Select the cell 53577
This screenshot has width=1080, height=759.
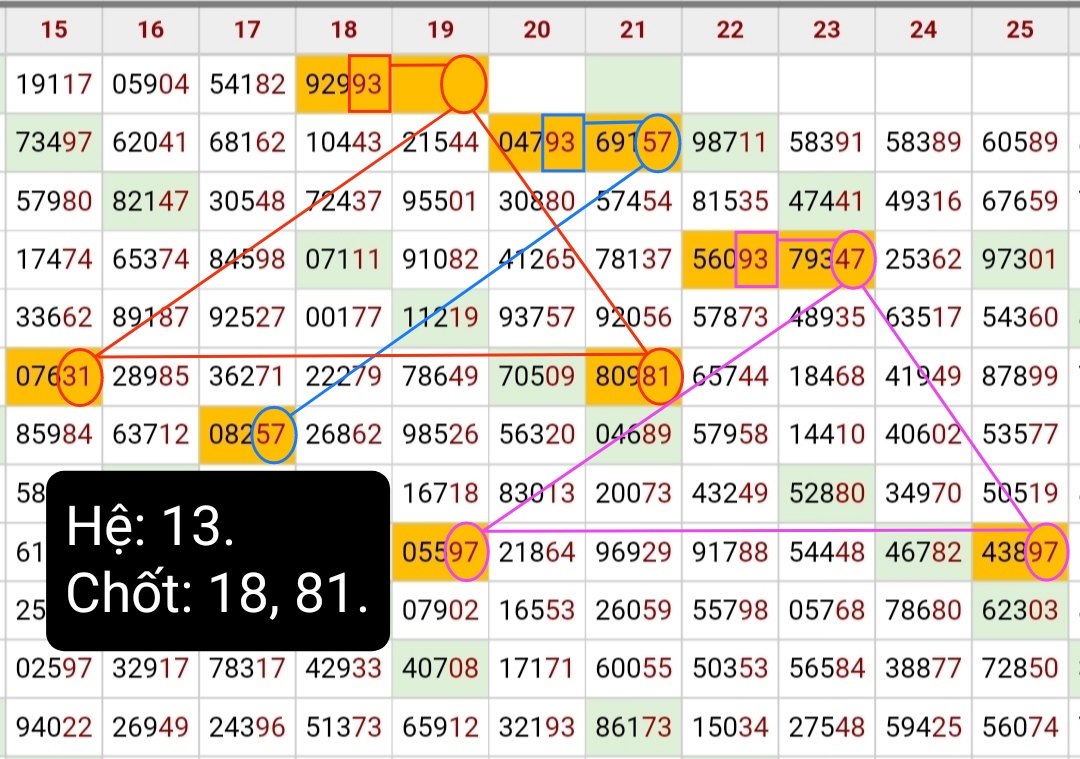click(1020, 435)
